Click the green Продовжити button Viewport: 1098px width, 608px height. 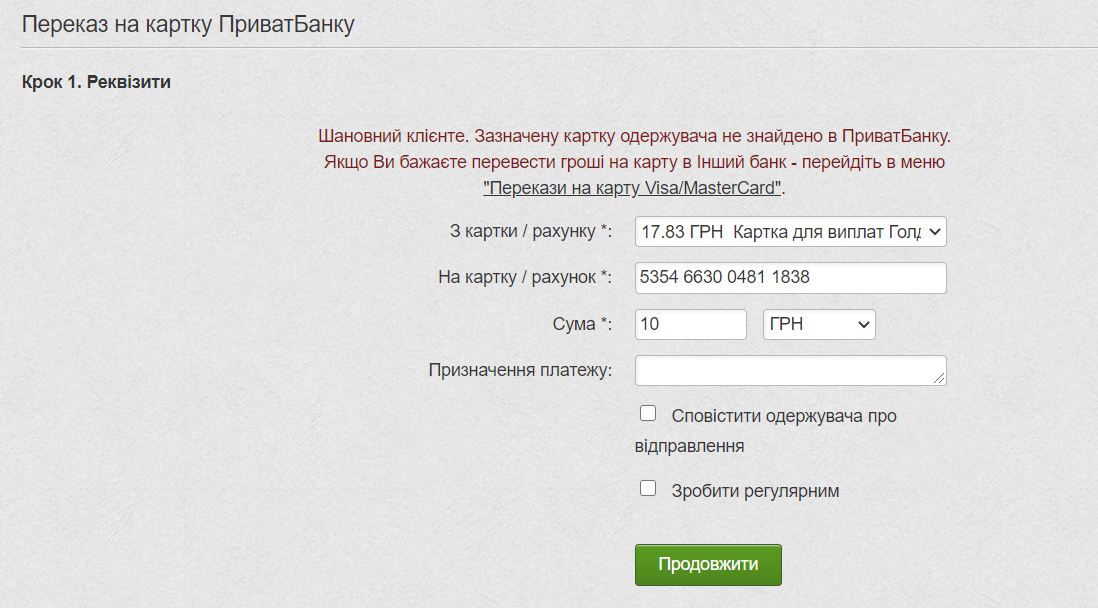point(708,565)
